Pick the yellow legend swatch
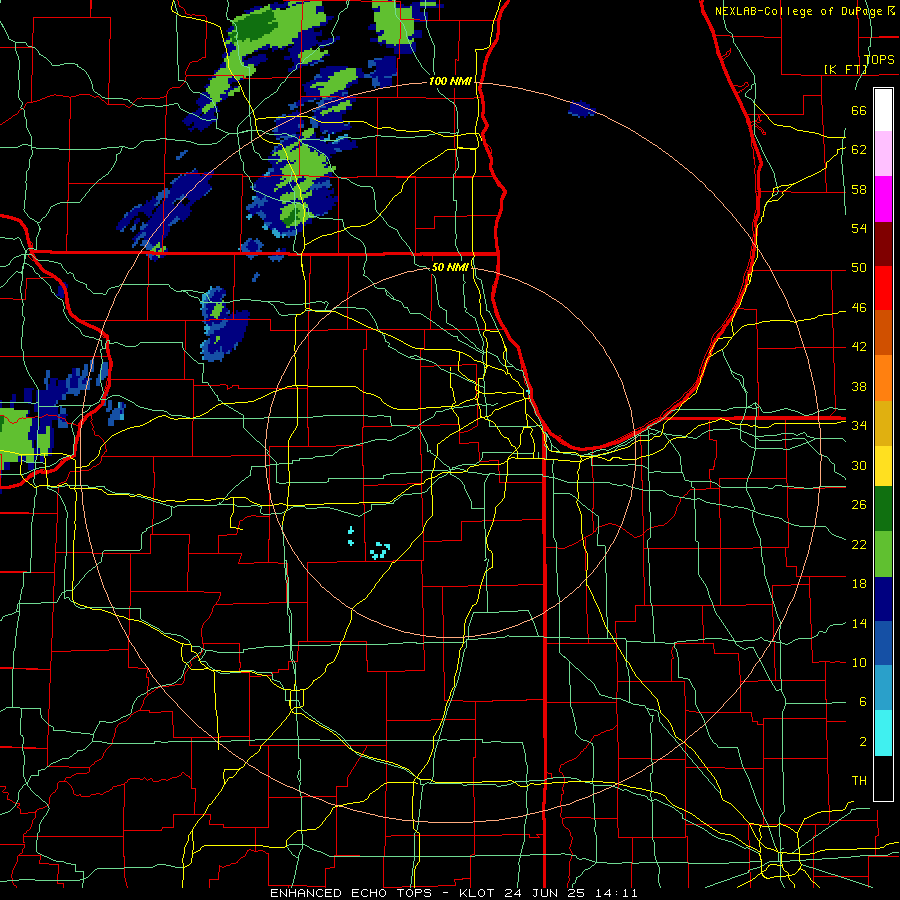The height and width of the screenshot is (900, 900). coord(883,466)
